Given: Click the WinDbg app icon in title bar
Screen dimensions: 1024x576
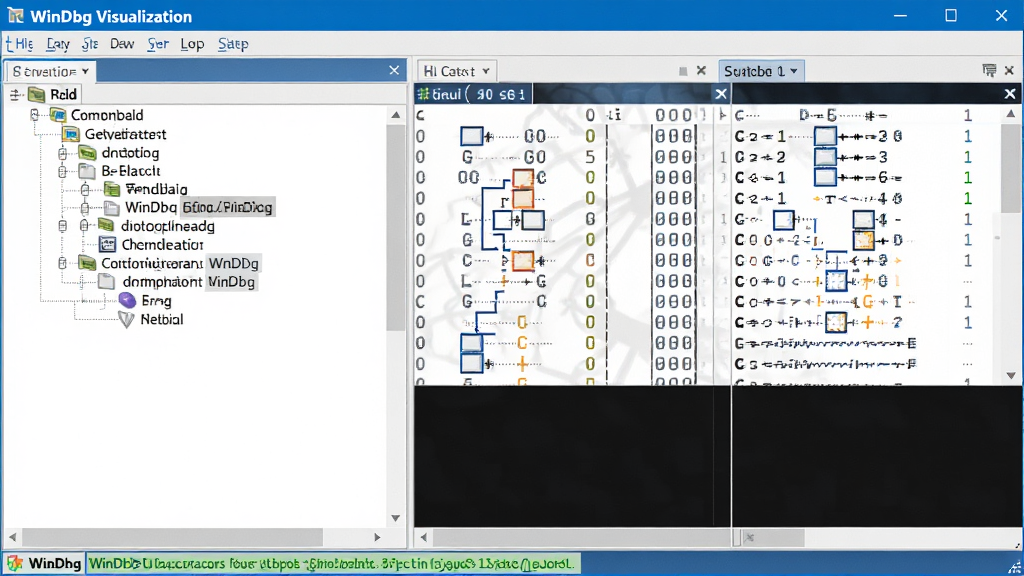Looking at the screenshot, I should tap(16, 16).
